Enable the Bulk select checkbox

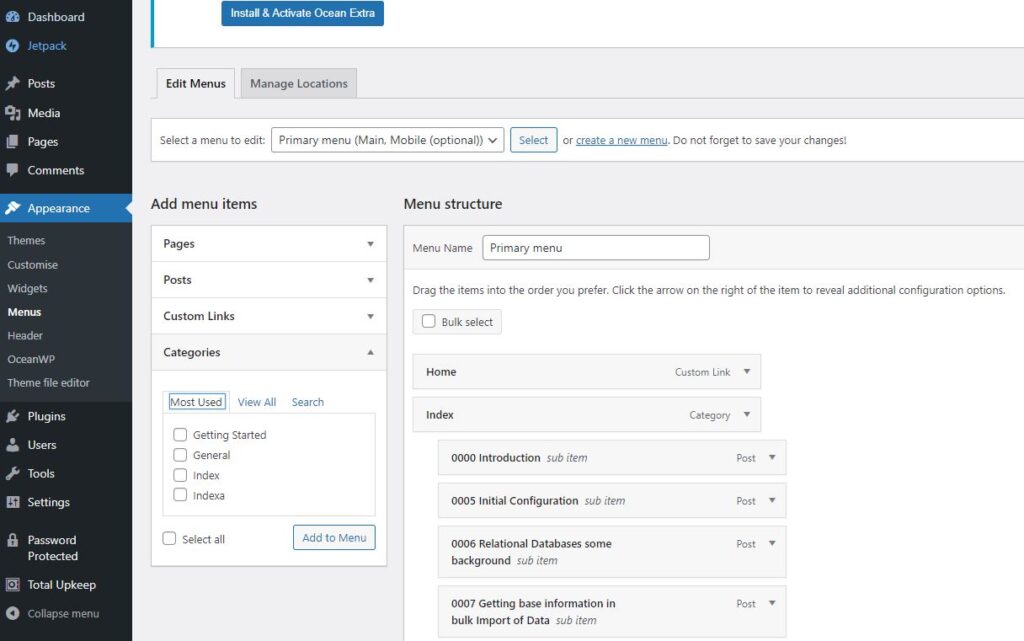[428, 321]
